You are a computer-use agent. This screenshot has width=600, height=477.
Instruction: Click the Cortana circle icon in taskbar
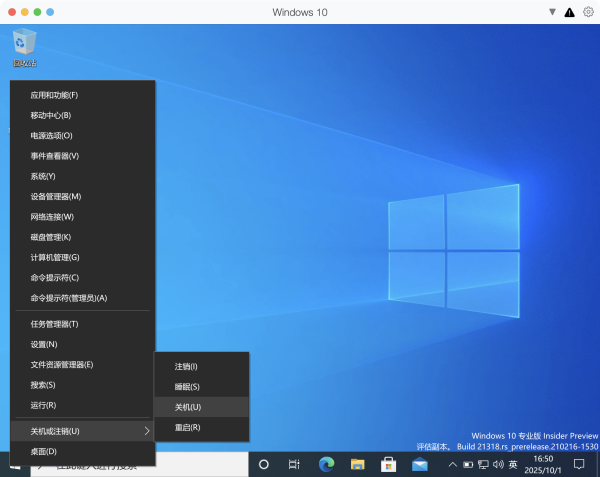(264, 465)
